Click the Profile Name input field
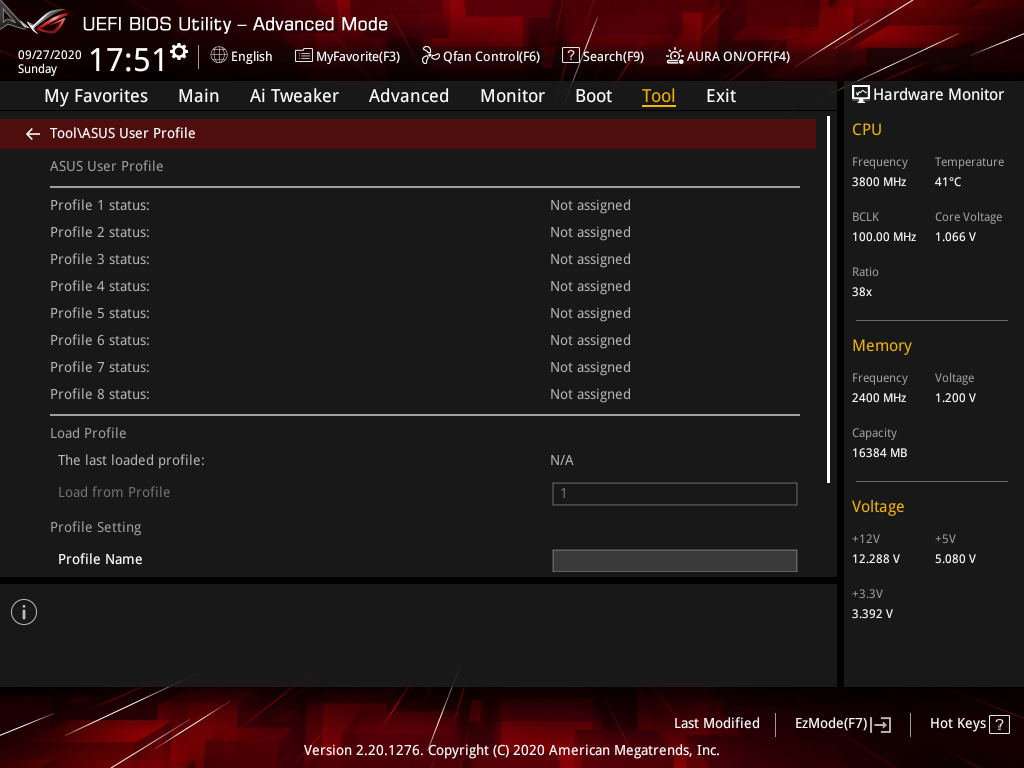The height and width of the screenshot is (768, 1024). click(675, 560)
